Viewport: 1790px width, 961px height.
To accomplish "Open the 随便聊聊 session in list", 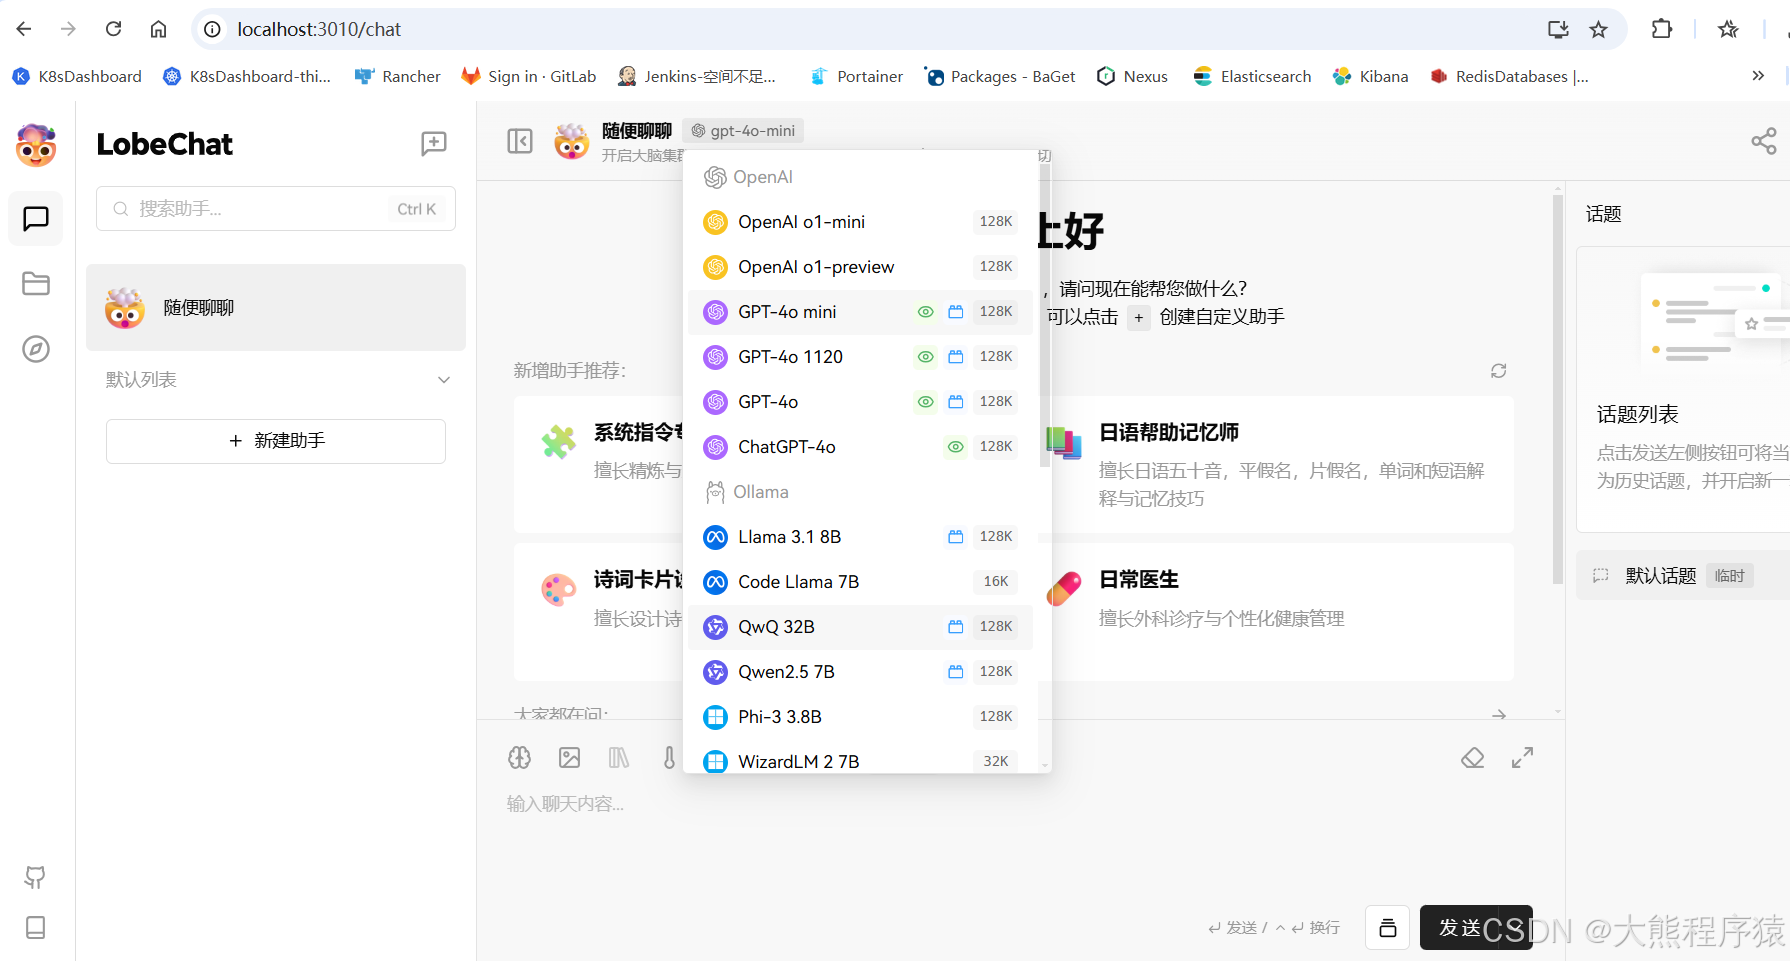I will 276,308.
